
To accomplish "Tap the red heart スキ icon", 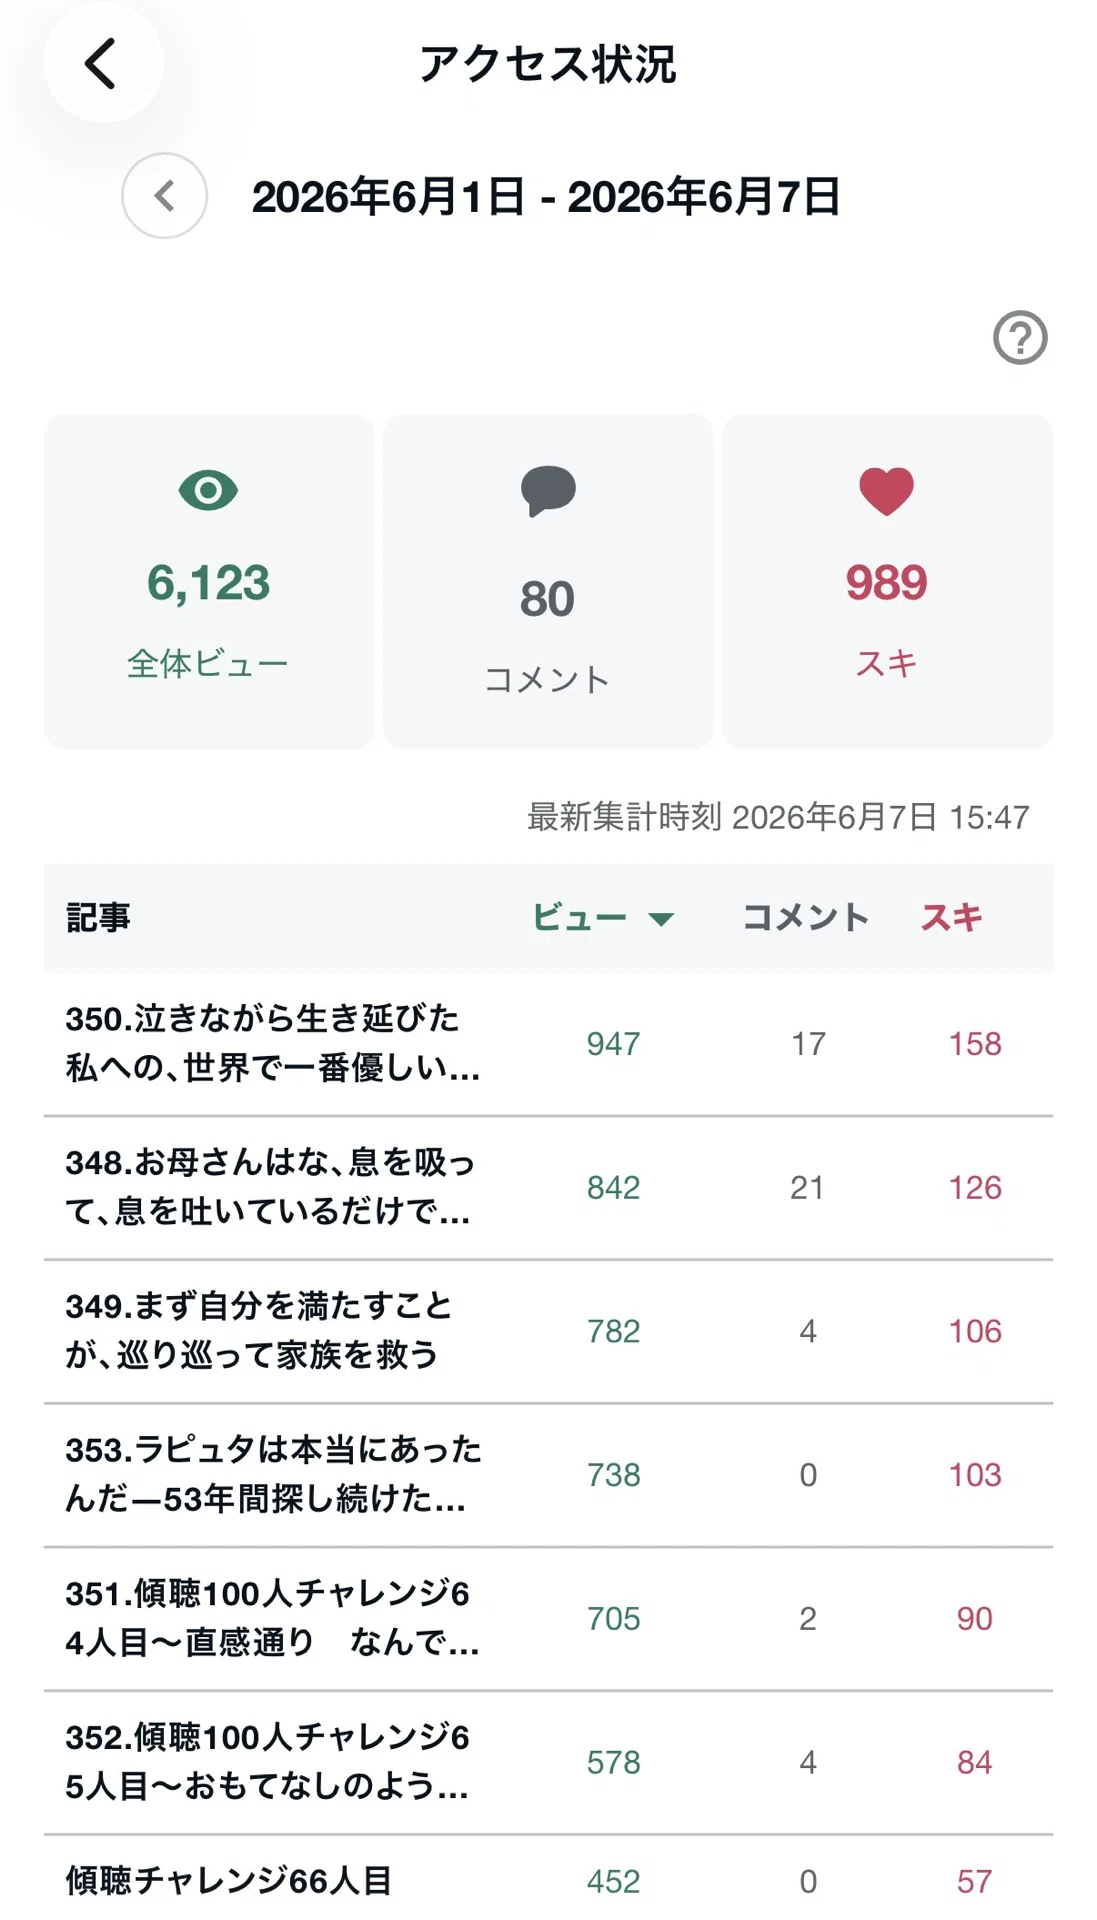I will click(887, 491).
